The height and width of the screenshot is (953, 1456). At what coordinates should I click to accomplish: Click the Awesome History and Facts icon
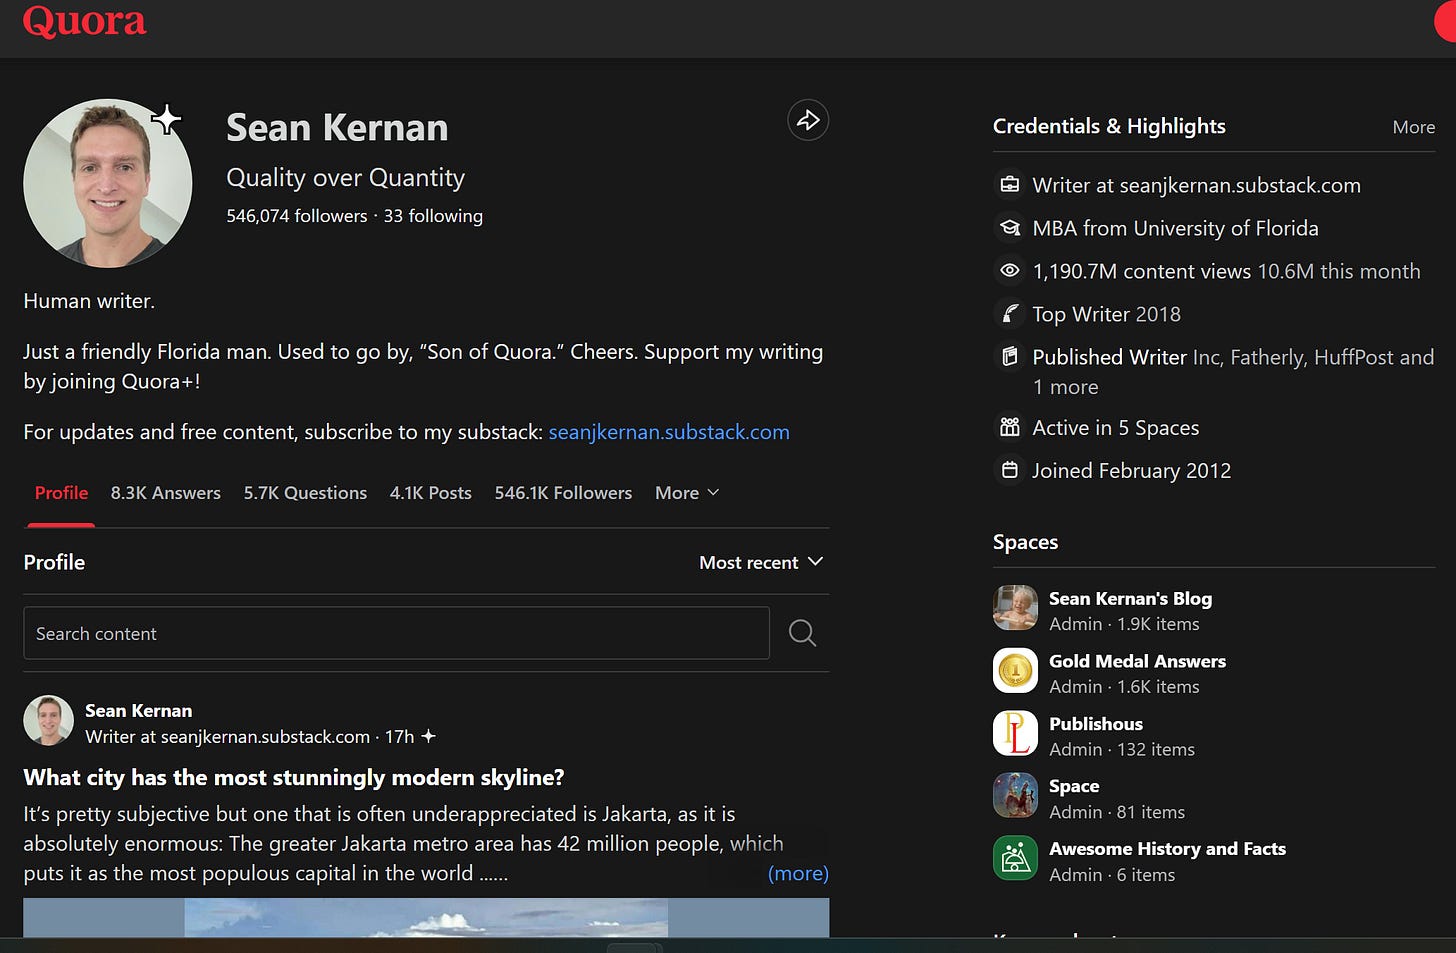tap(1015, 859)
